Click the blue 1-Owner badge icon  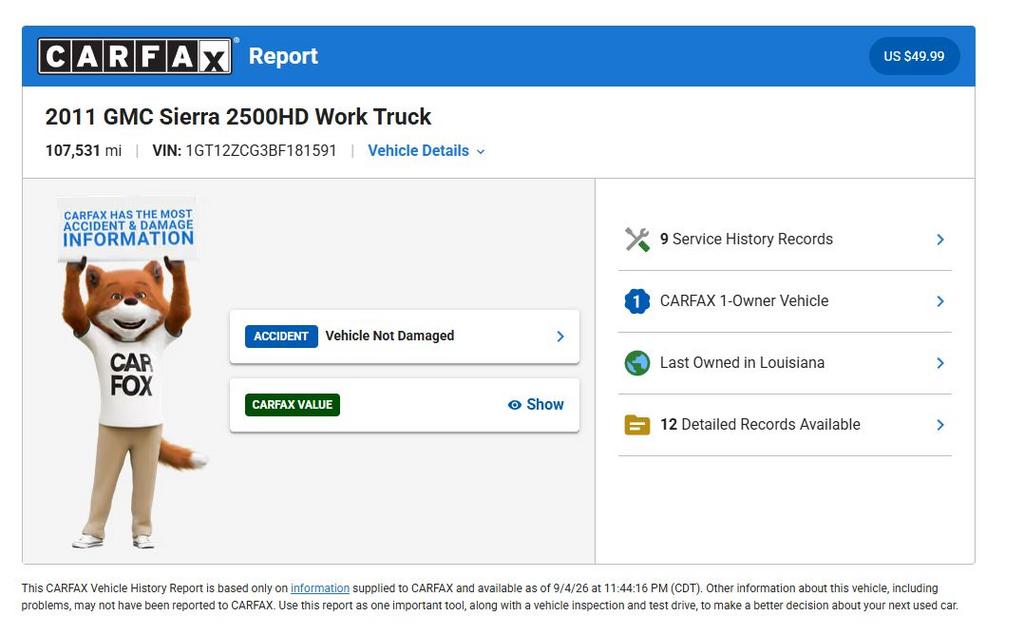637,301
